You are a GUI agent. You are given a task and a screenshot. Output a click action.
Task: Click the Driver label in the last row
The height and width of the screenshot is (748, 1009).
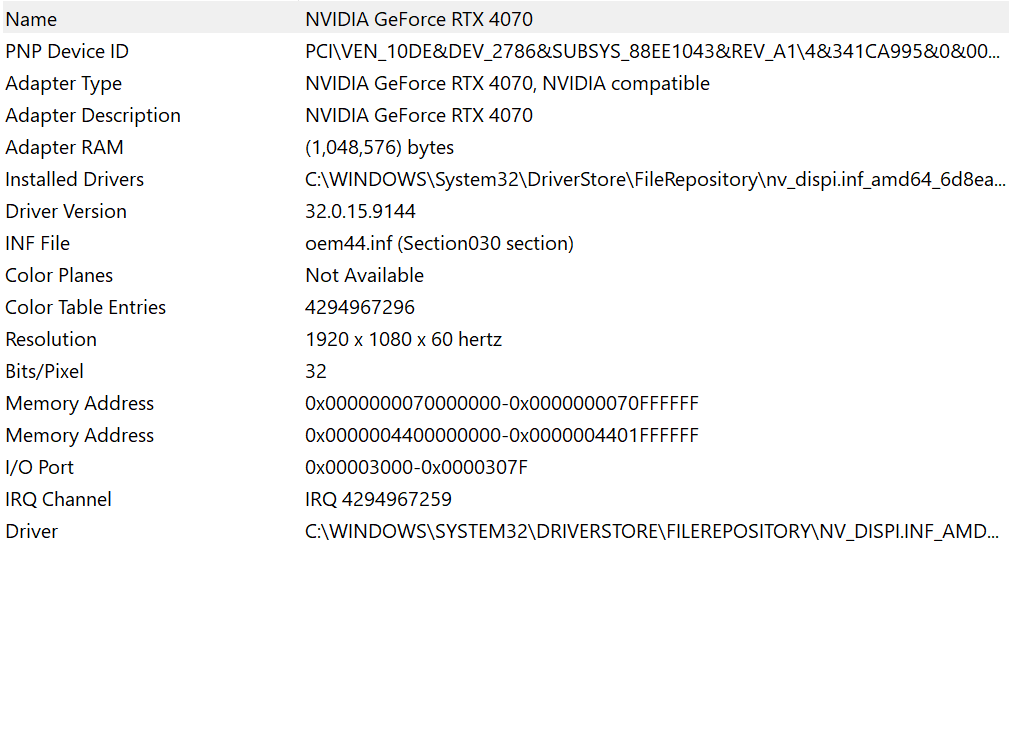click(31, 531)
